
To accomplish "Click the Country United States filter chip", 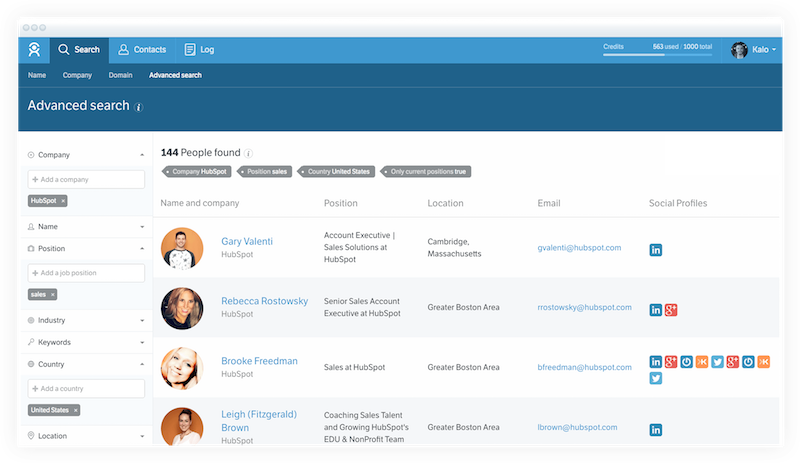I will click(336, 172).
